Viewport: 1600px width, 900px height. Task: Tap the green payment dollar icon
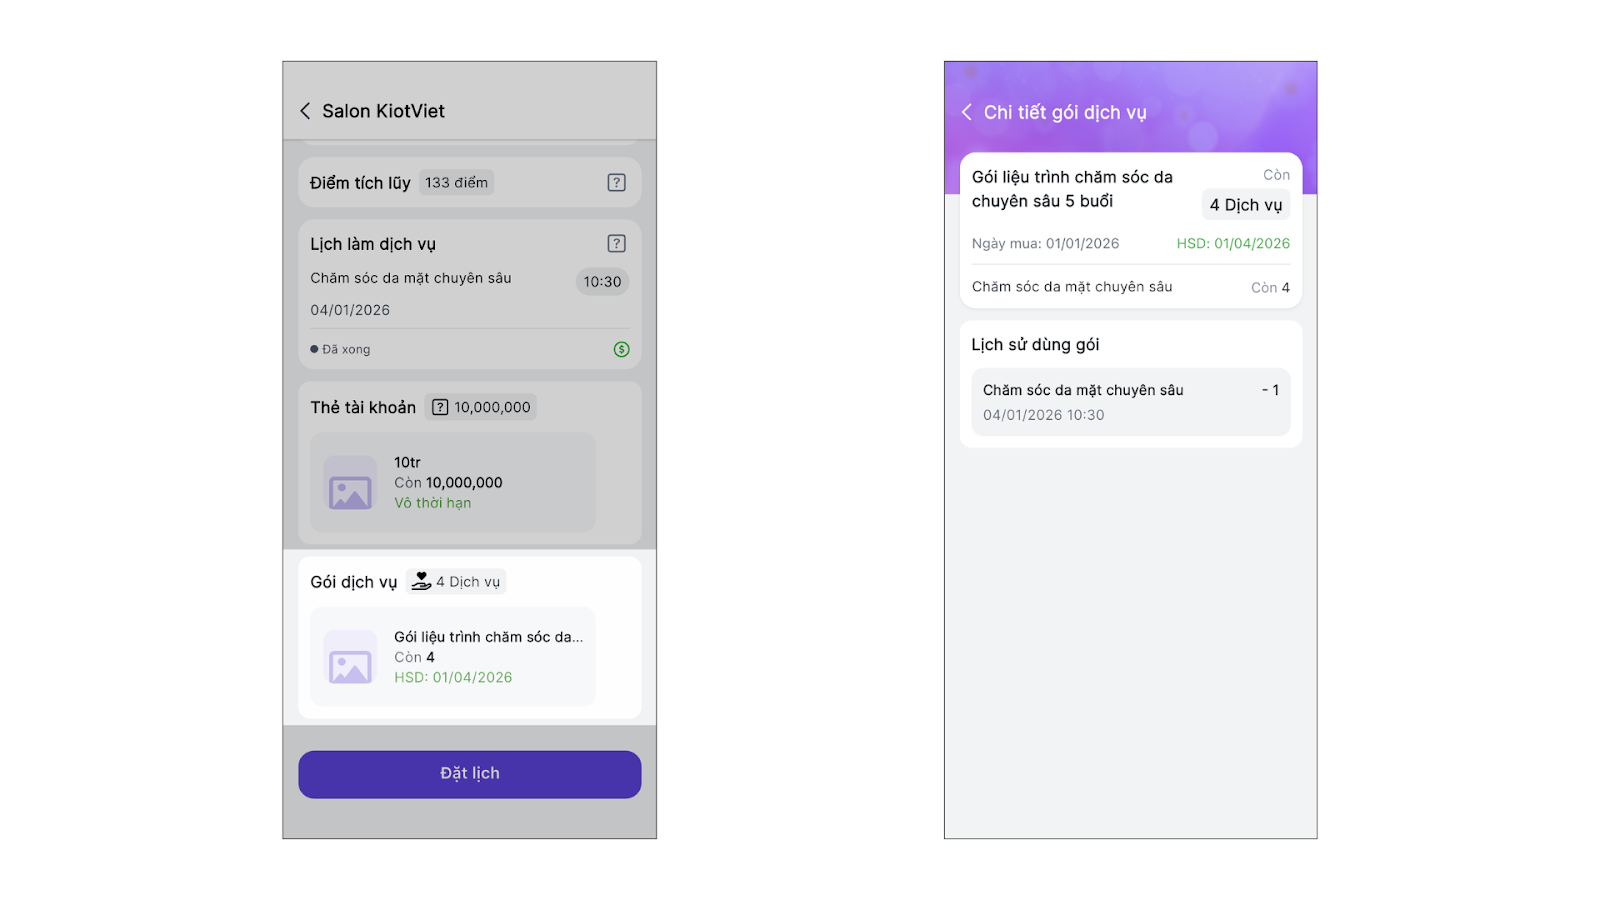click(621, 349)
